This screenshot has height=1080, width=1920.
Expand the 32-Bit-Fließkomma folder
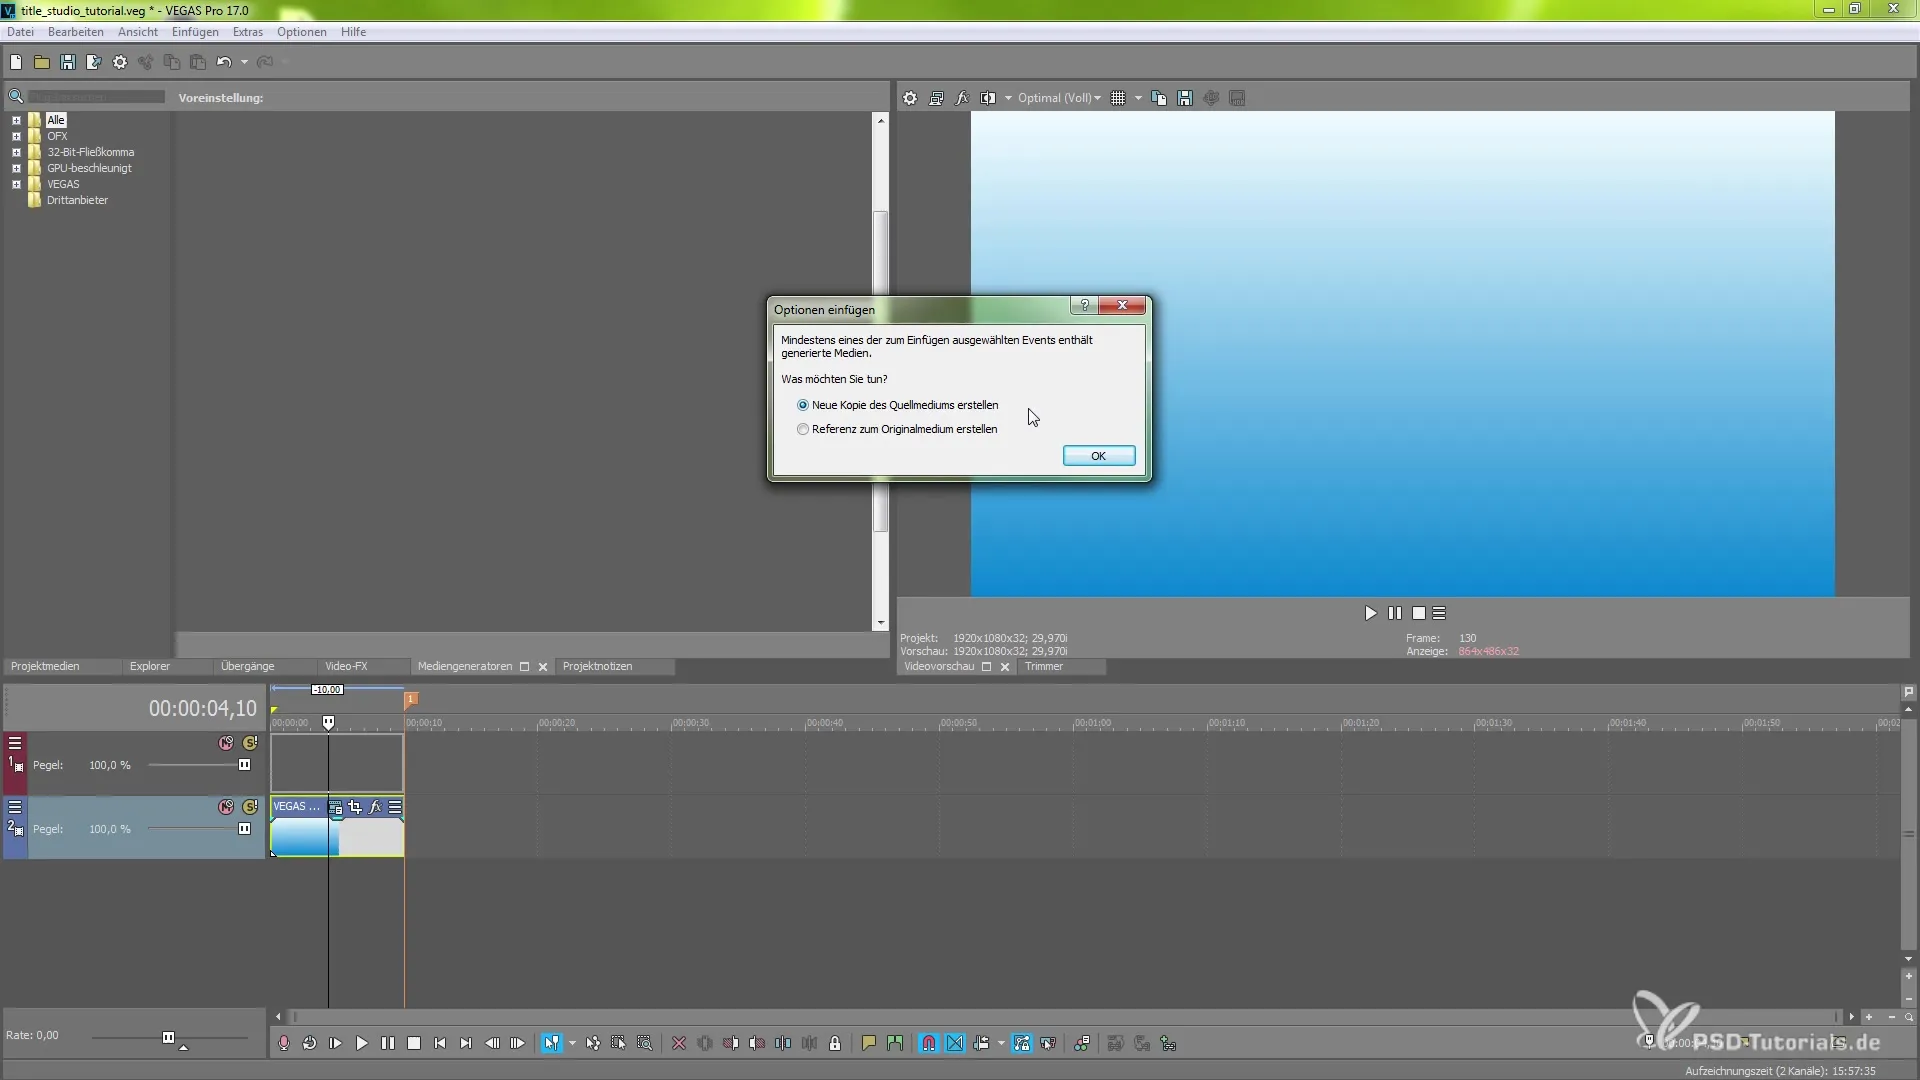coord(16,152)
